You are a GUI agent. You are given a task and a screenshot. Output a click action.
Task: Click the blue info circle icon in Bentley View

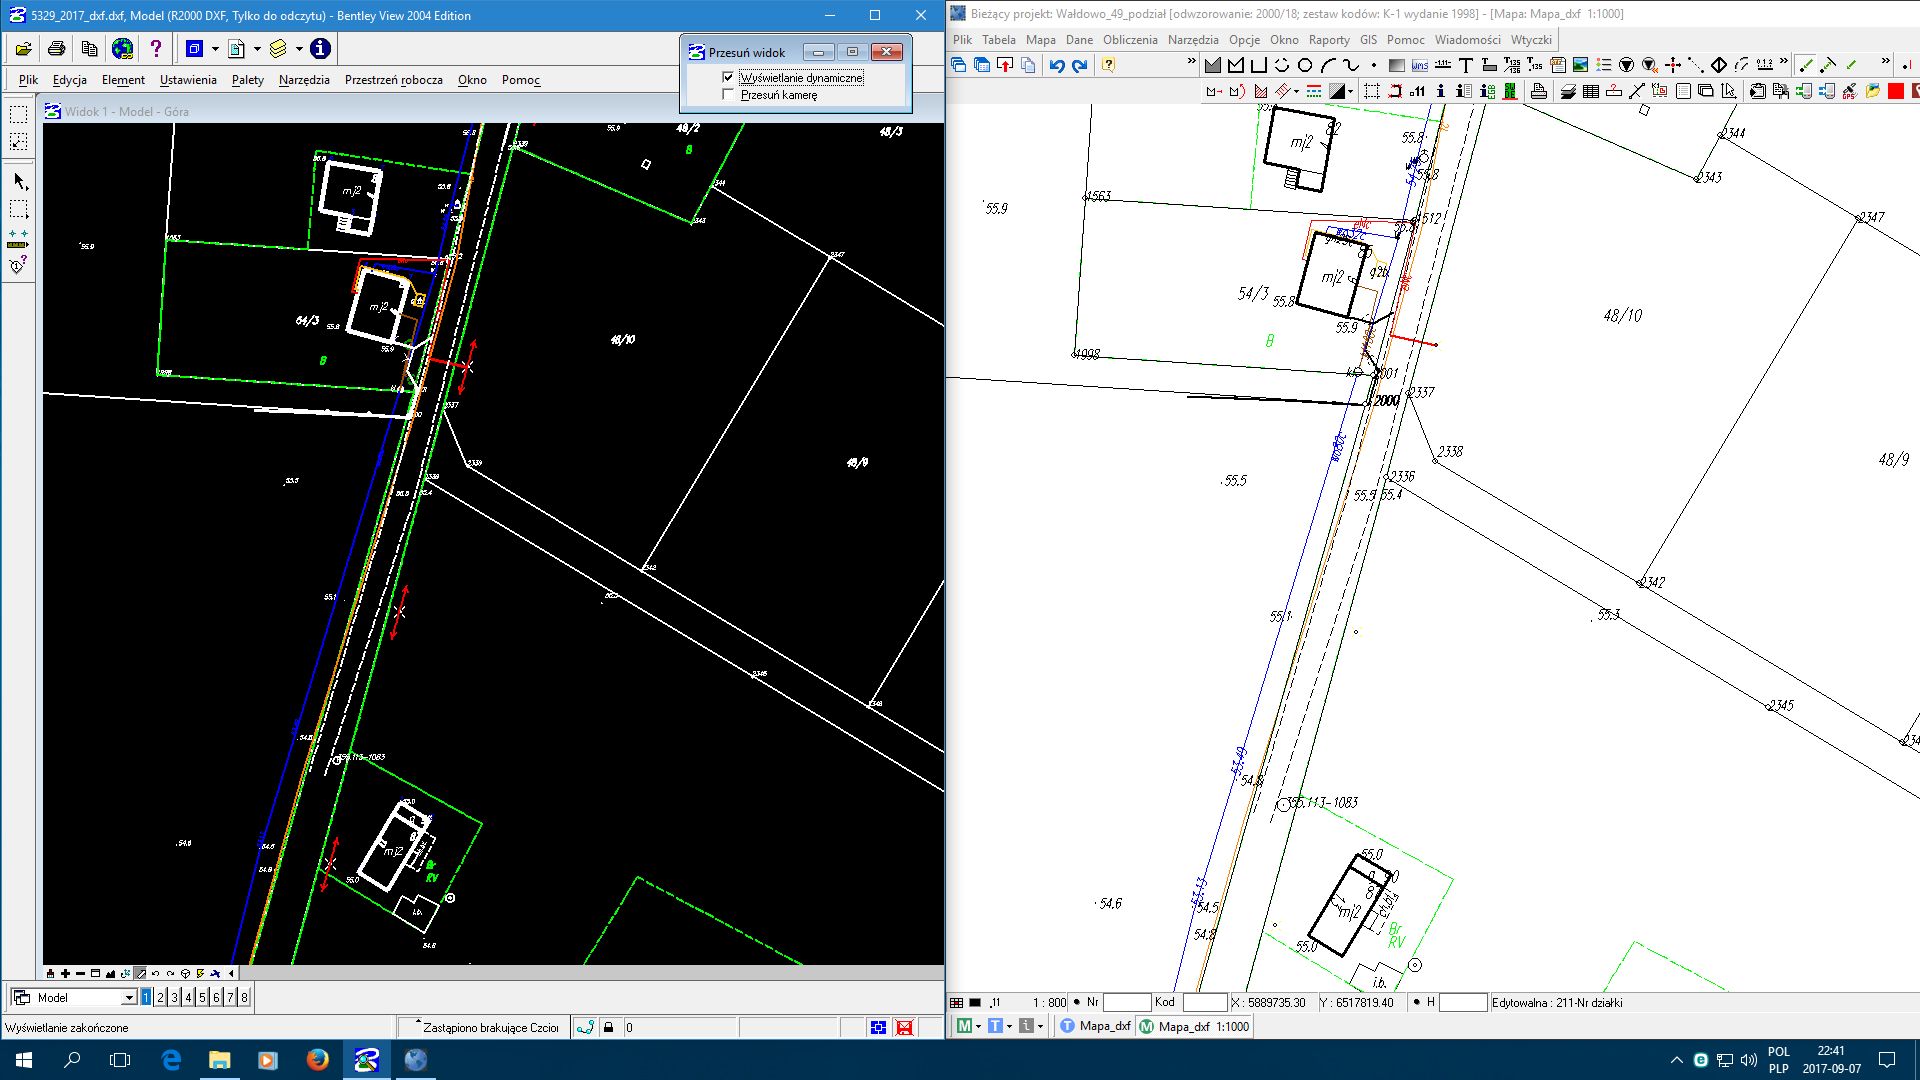(320, 48)
